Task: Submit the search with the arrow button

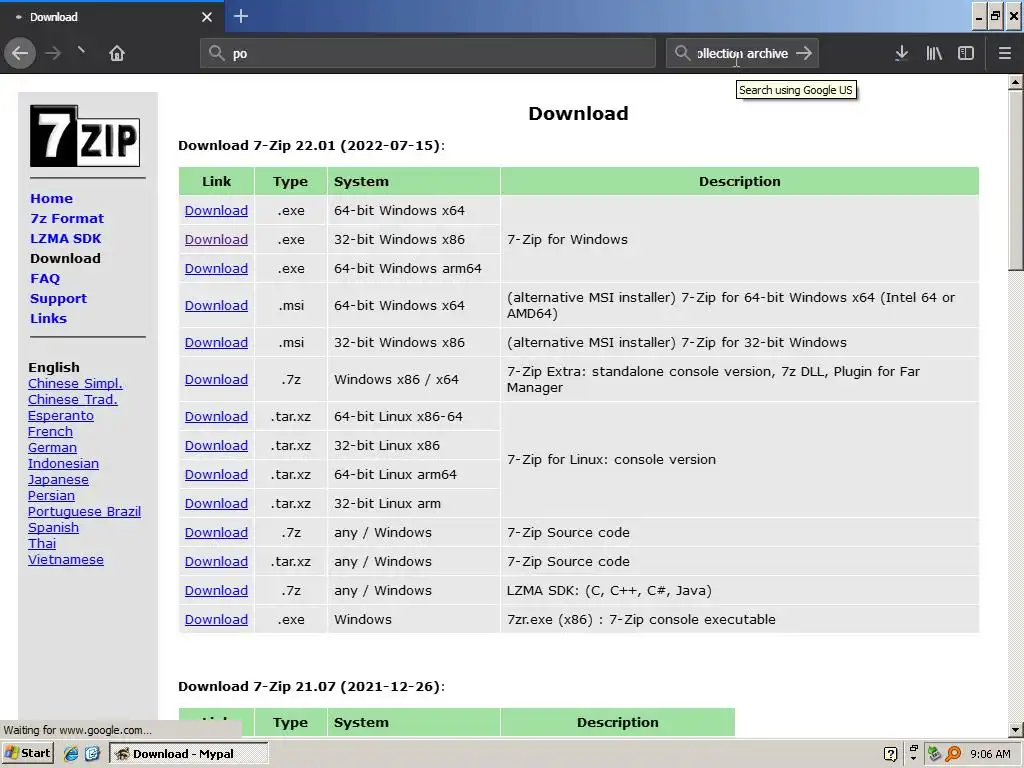Action: pyautogui.click(x=804, y=53)
